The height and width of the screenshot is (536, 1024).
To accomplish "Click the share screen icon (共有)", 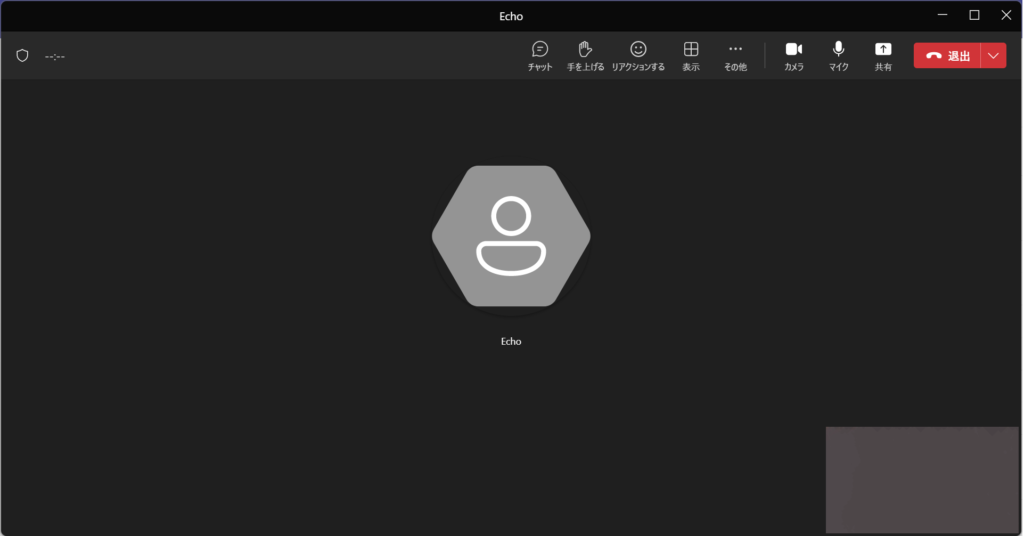I will click(883, 55).
